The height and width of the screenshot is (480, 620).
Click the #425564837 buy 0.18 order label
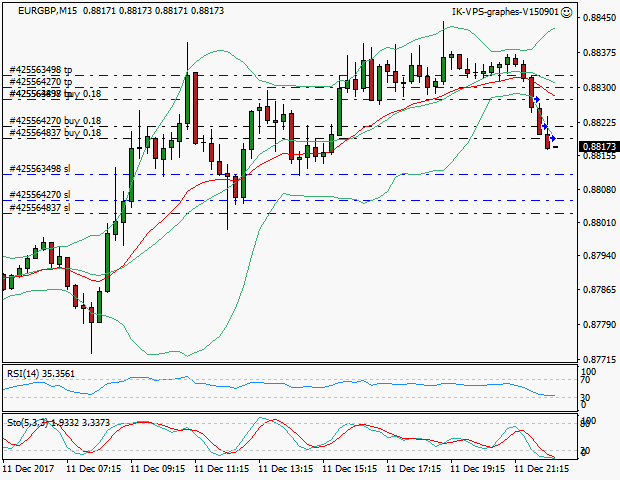(x=55, y=132)
